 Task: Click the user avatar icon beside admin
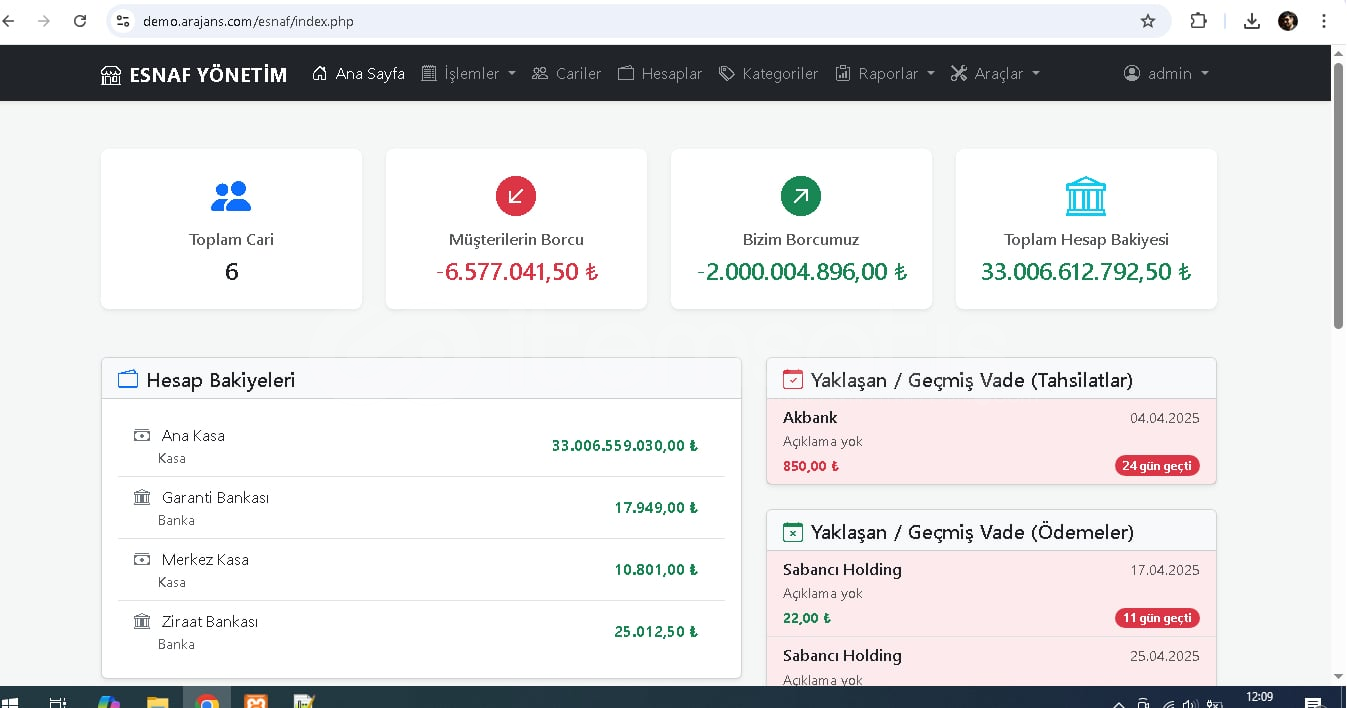click(x=1132, y=73)
